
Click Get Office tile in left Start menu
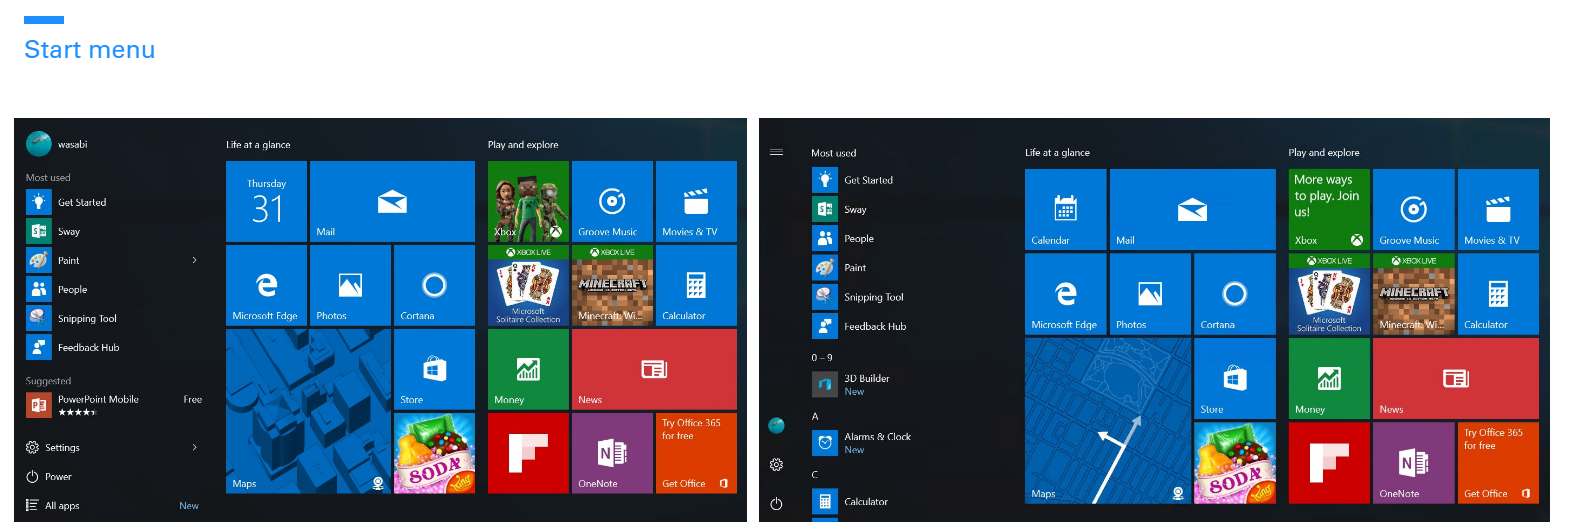click(x=696, y=453)
